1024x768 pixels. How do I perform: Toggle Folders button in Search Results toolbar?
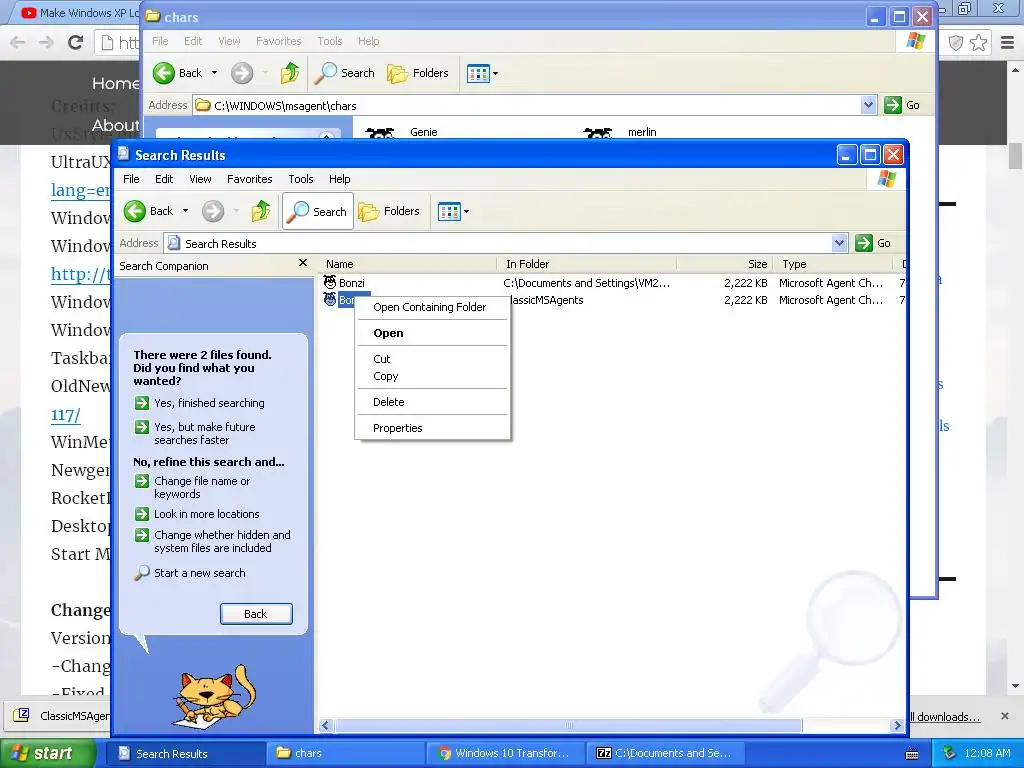(x=389, y=211)
